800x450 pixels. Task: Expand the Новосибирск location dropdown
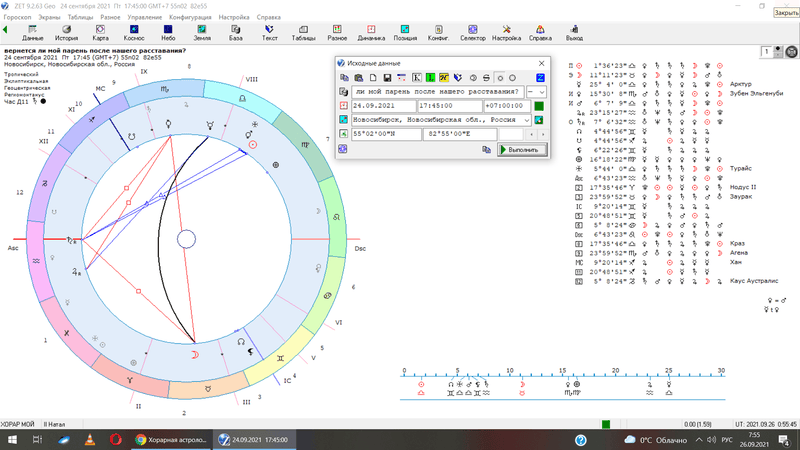pyautogui.click(x=527, y=120)
